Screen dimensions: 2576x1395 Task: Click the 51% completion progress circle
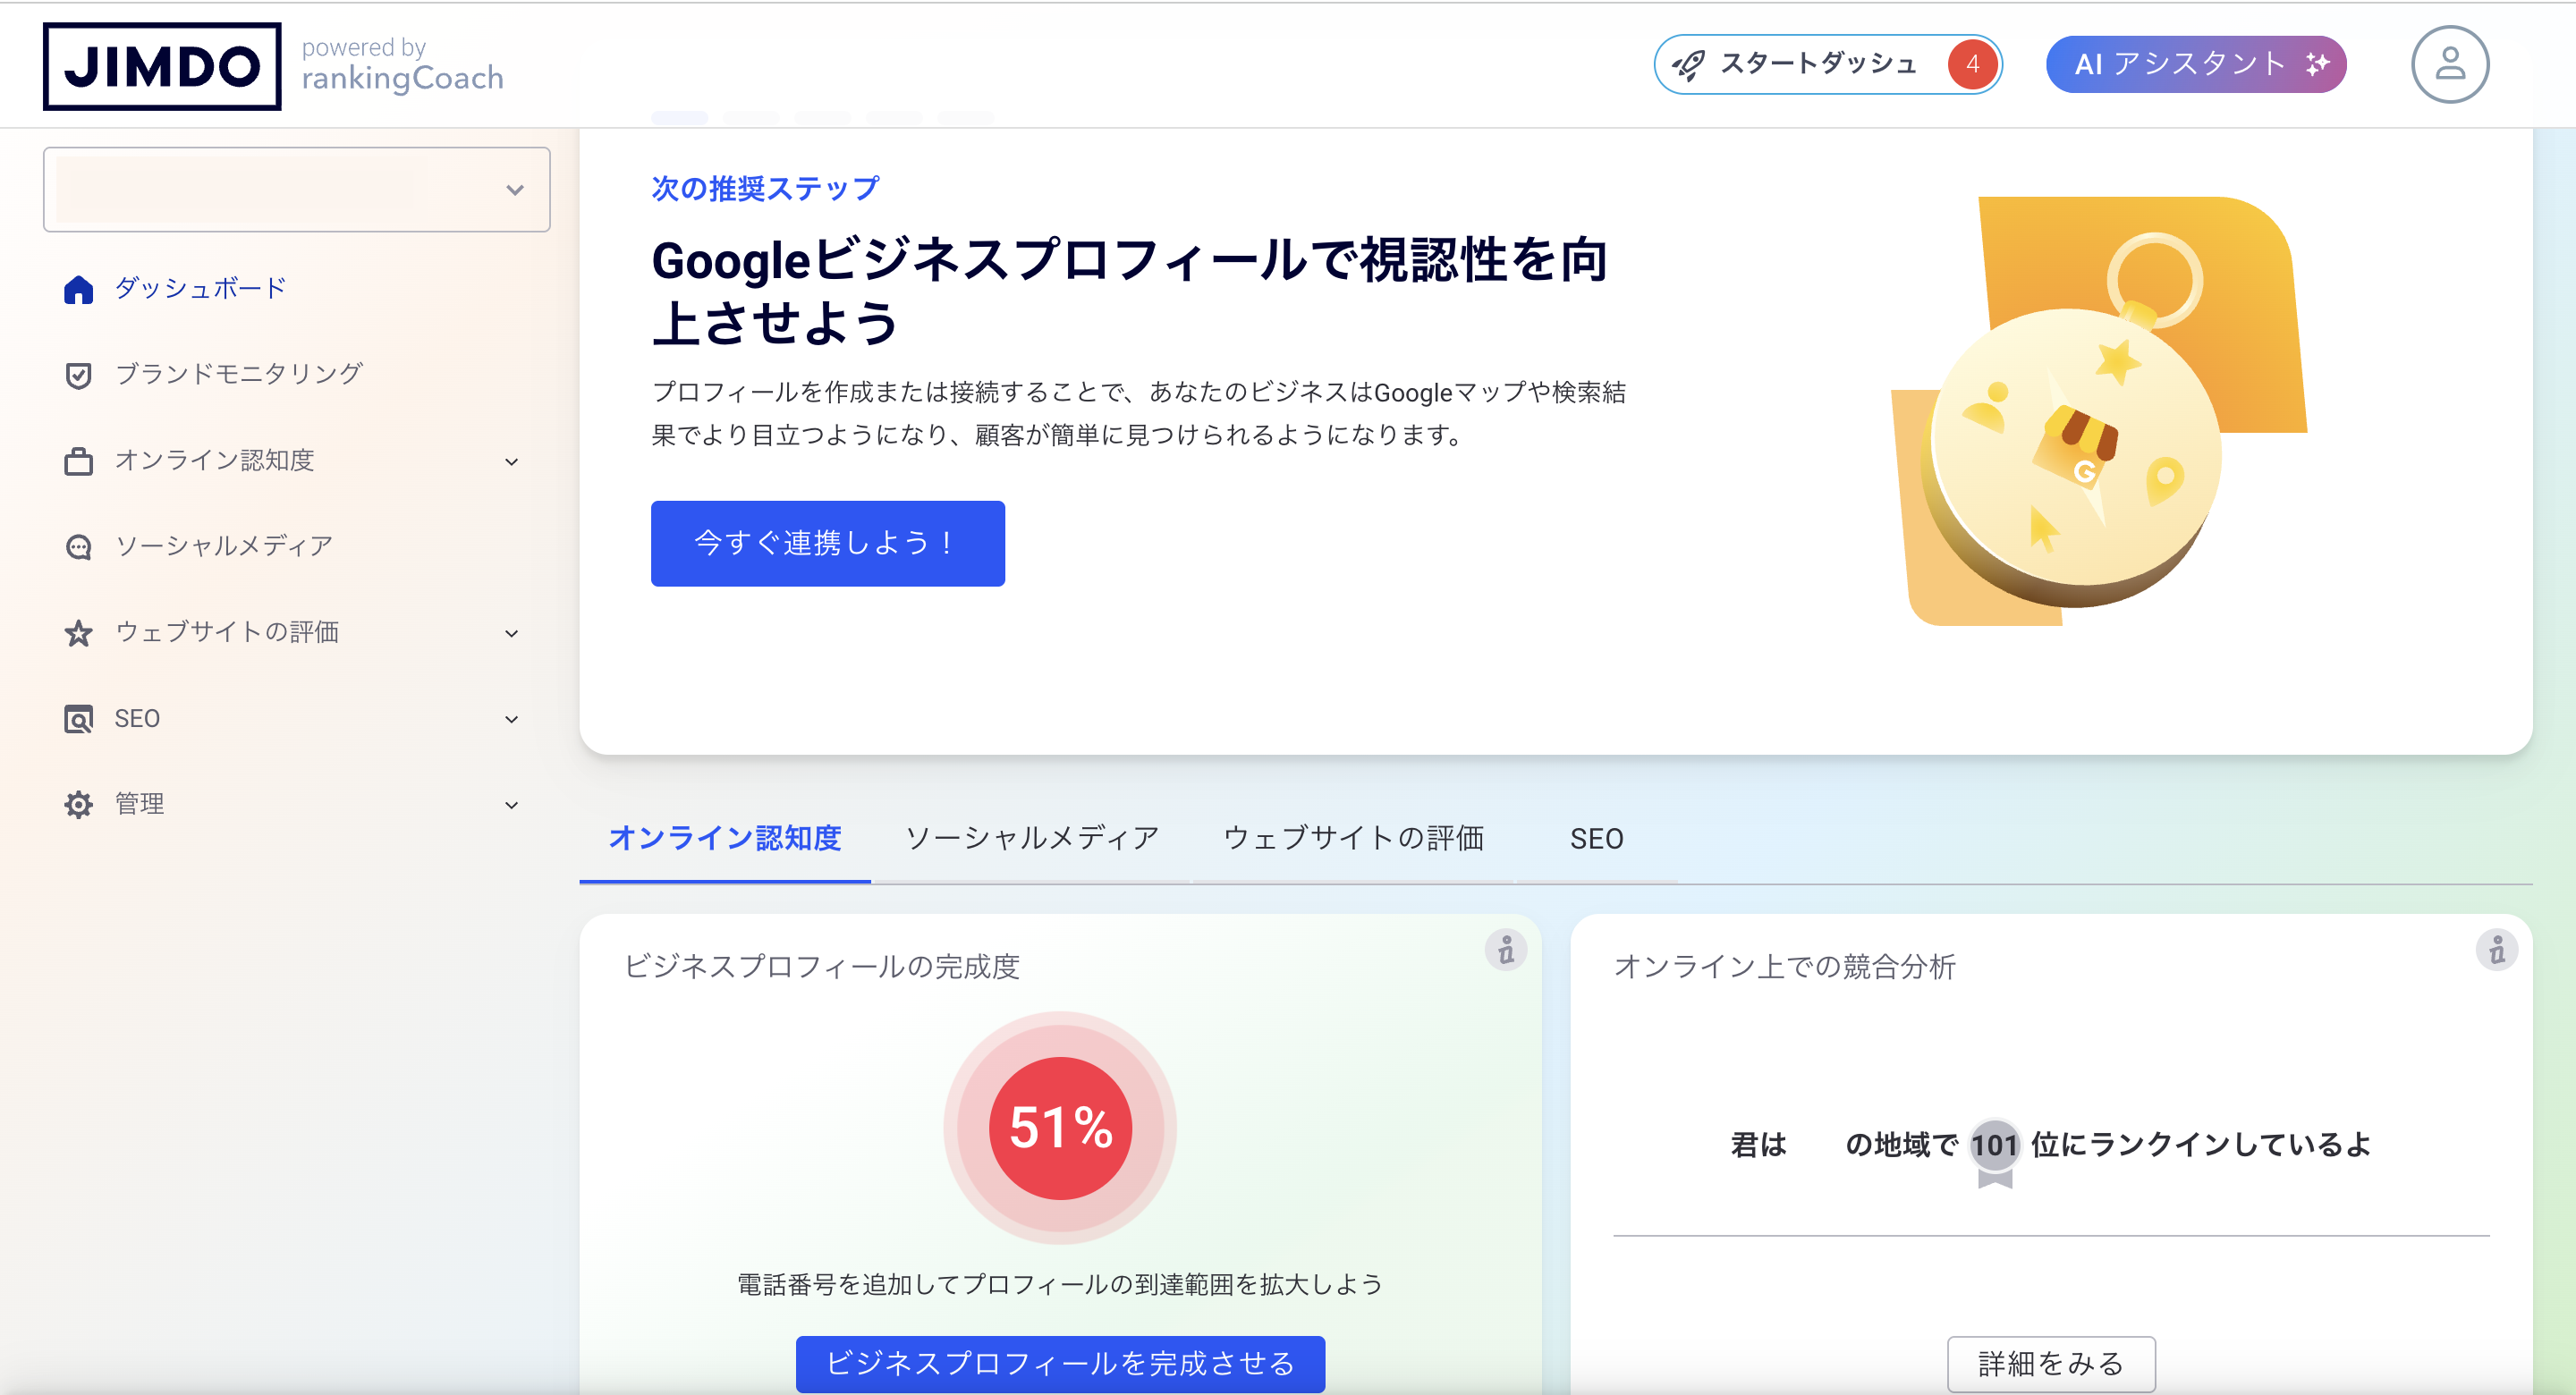(1060, 1128)
